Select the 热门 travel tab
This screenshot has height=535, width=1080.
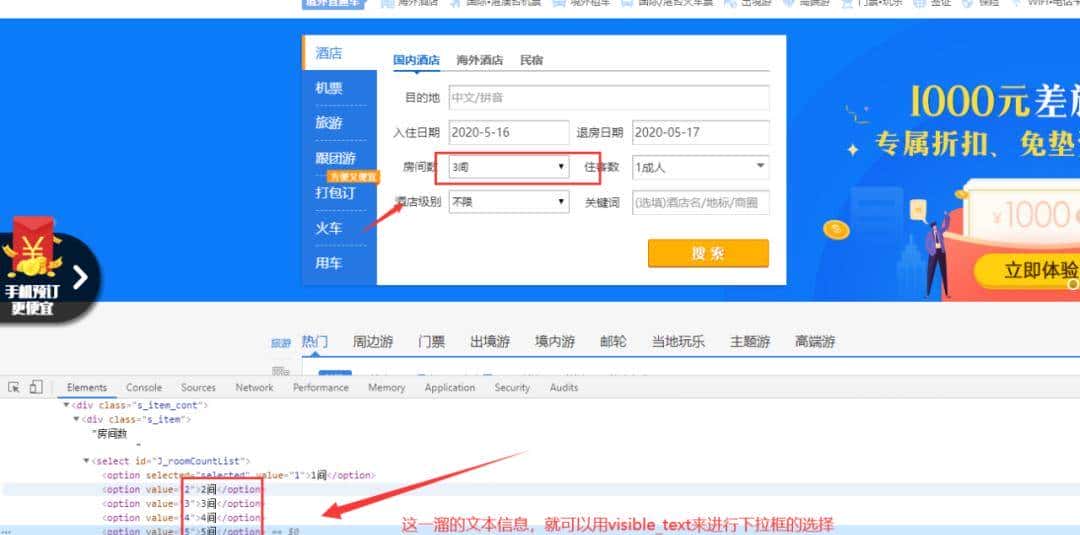315,342
